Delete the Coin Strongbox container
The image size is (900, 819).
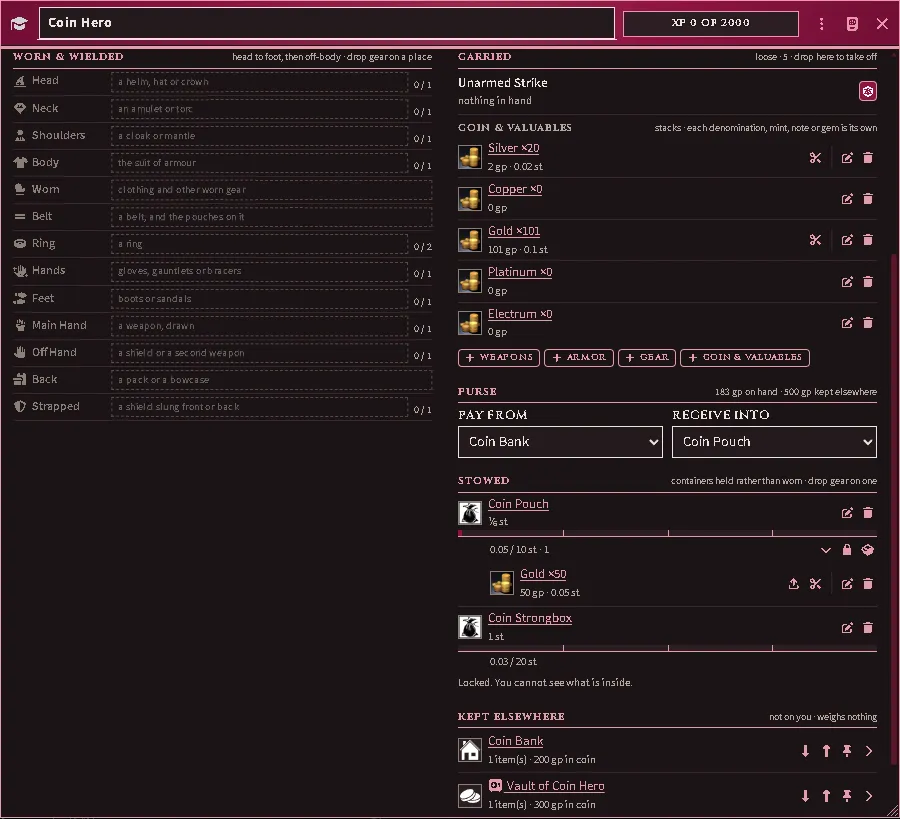(x=868, y=628)
